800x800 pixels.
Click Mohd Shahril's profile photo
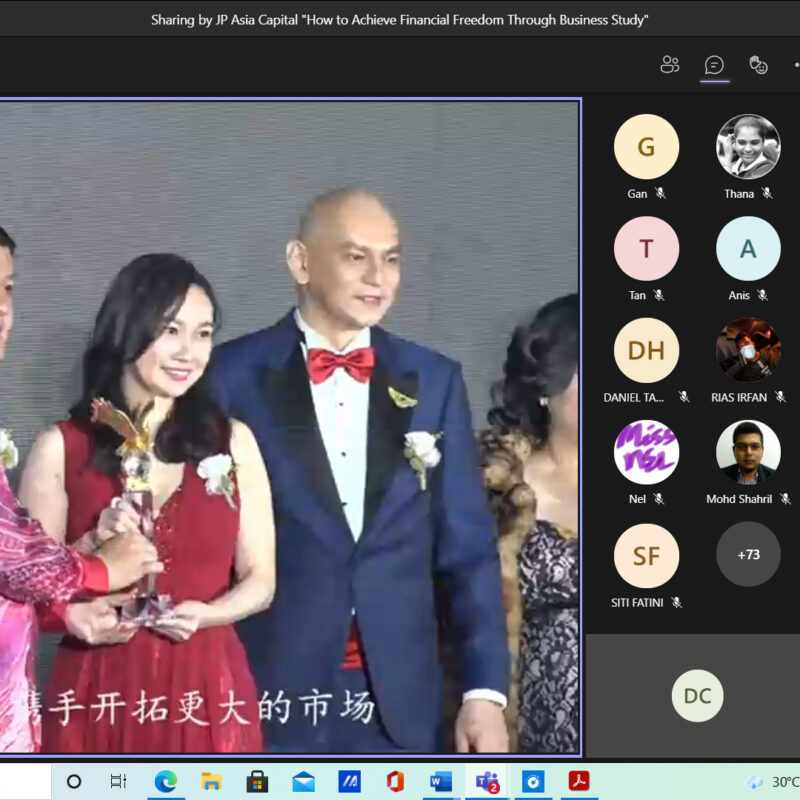coord(748,452)
